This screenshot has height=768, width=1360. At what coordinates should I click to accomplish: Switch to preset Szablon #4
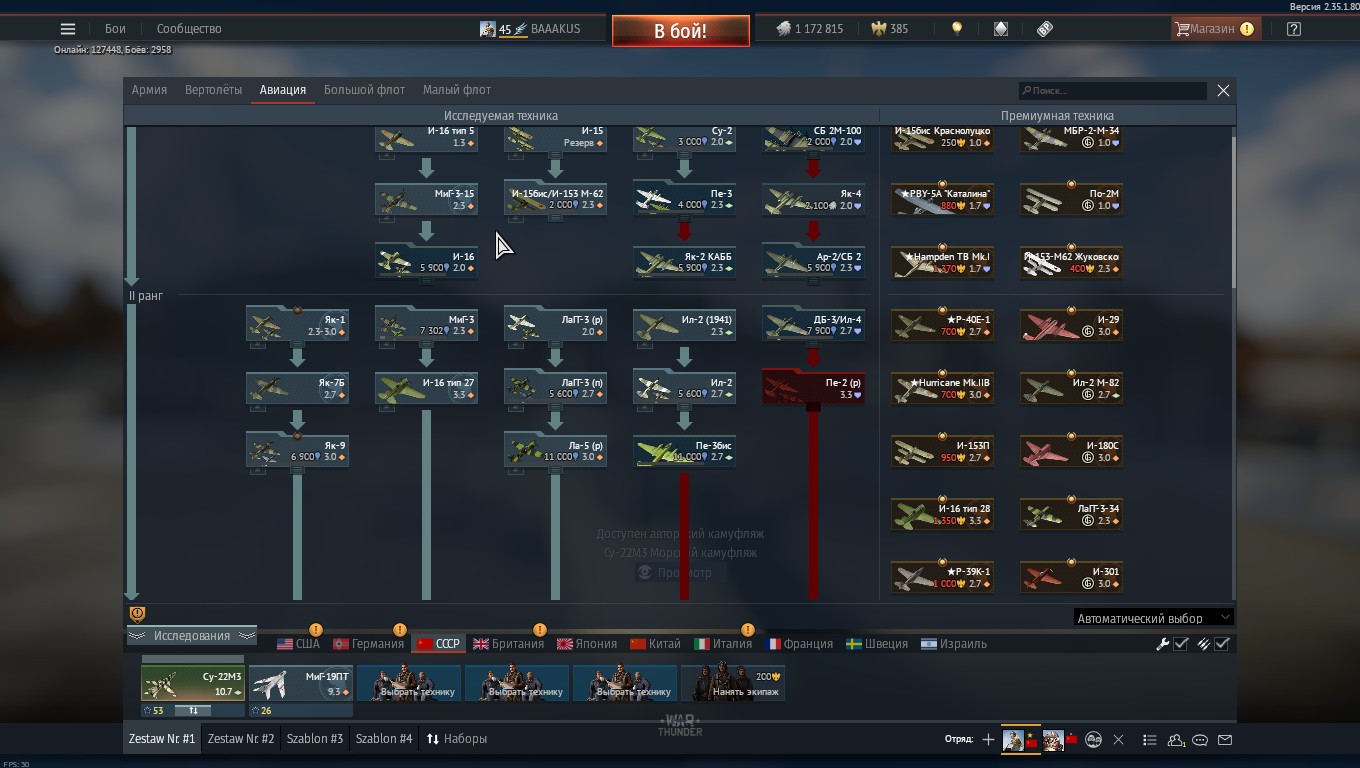click(x=384, y=739)
